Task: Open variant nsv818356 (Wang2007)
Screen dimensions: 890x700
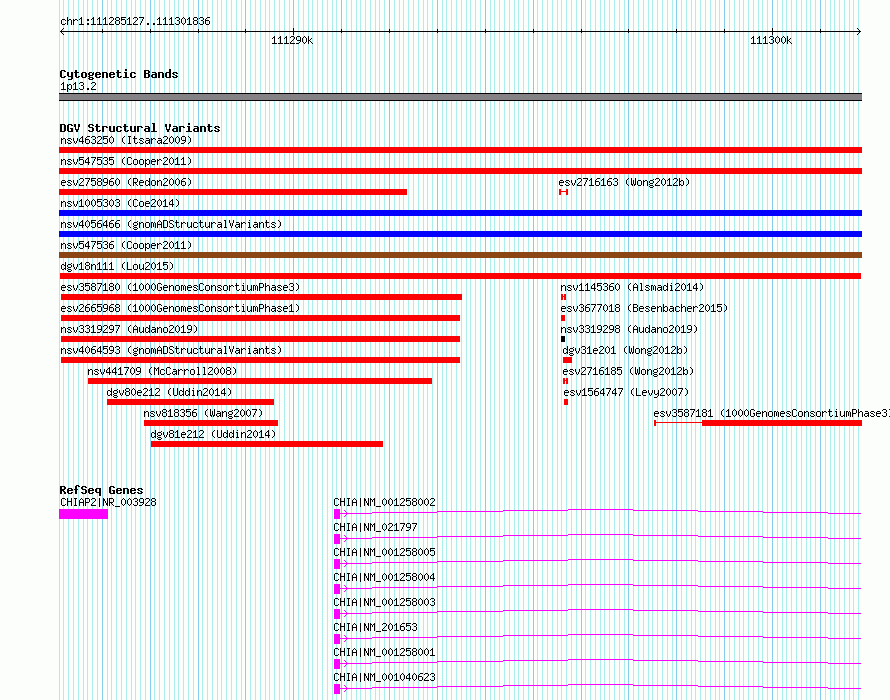Action: (203, 413)
